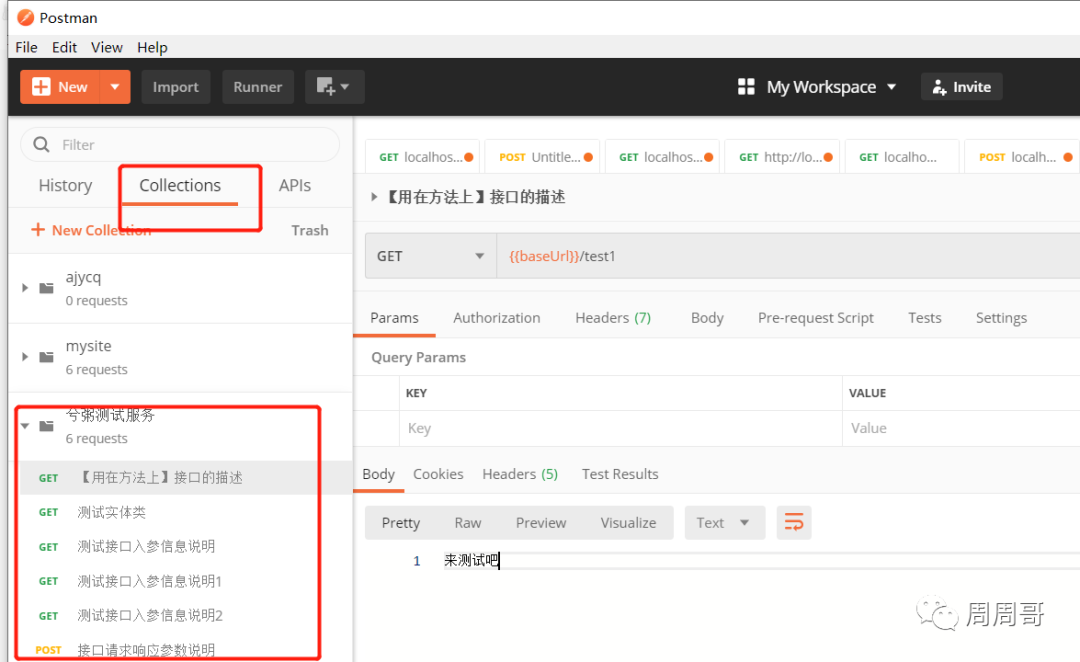Open the My Workspace dropdown

click(x=831, y=87)
